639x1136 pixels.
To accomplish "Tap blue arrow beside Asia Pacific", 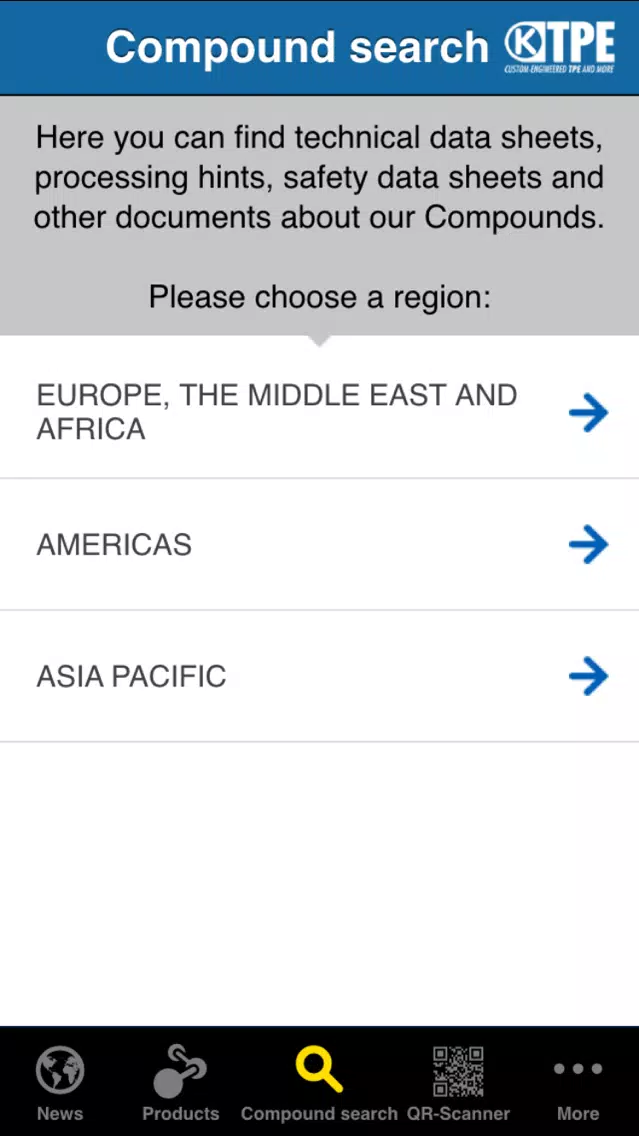I will 588,677.
